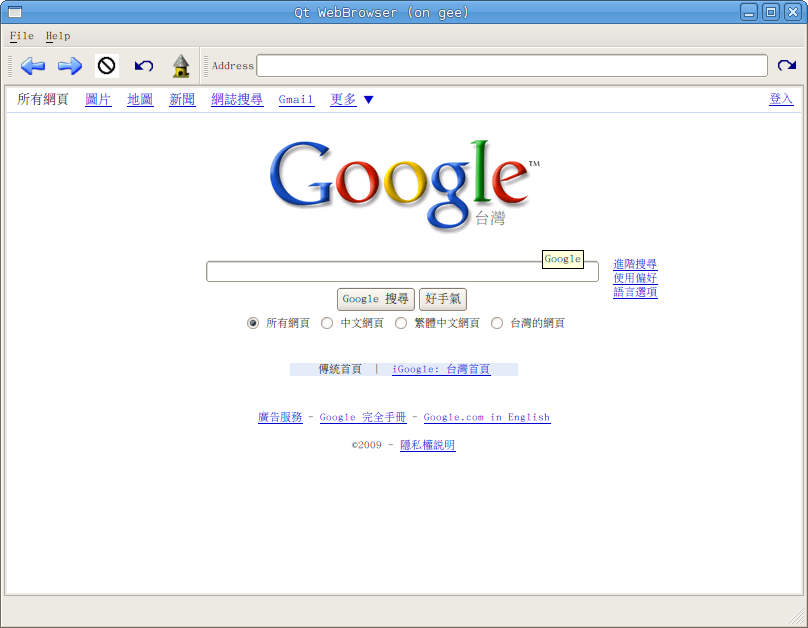
Task: Open the 進階搜尋 advanced search link
Action: coord(635,264)
